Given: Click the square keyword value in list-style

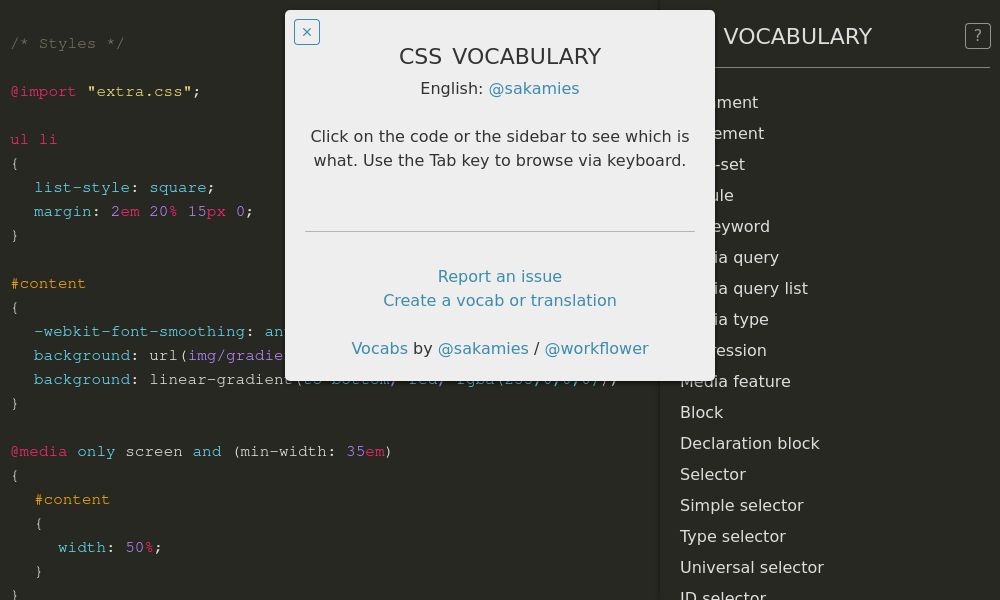Looking at the screenshot, I should [177, 187].
